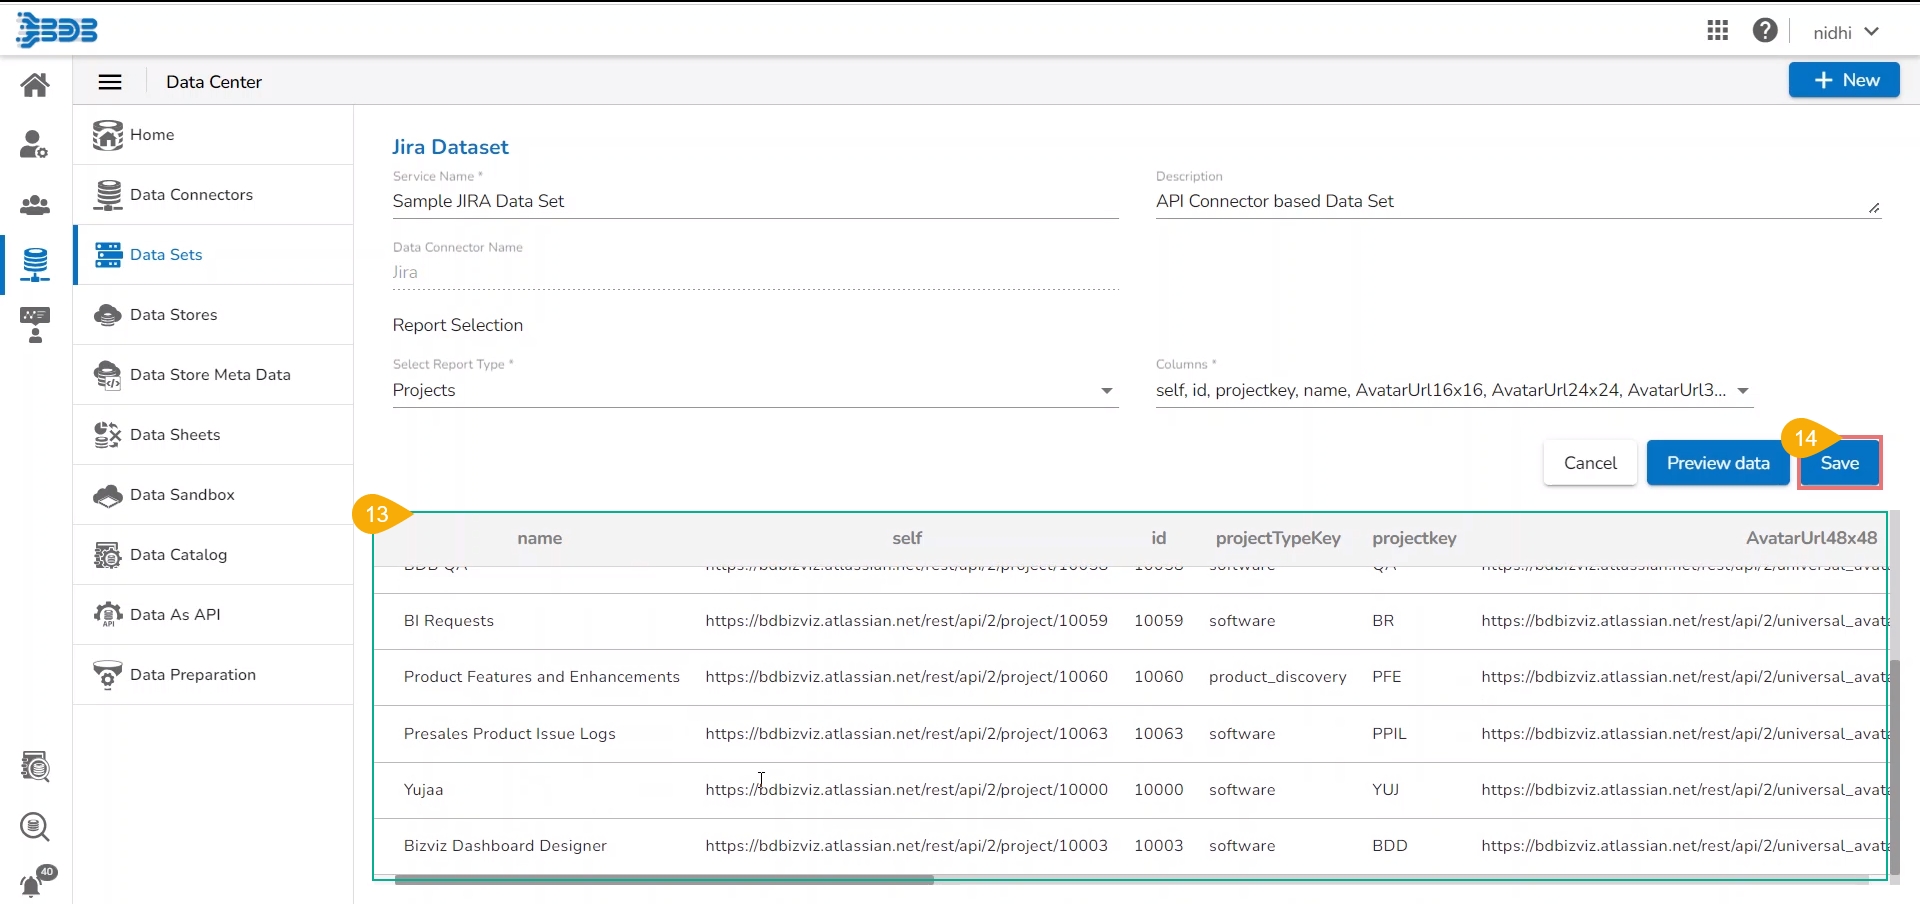Click the BDB logo

[57, 30]
